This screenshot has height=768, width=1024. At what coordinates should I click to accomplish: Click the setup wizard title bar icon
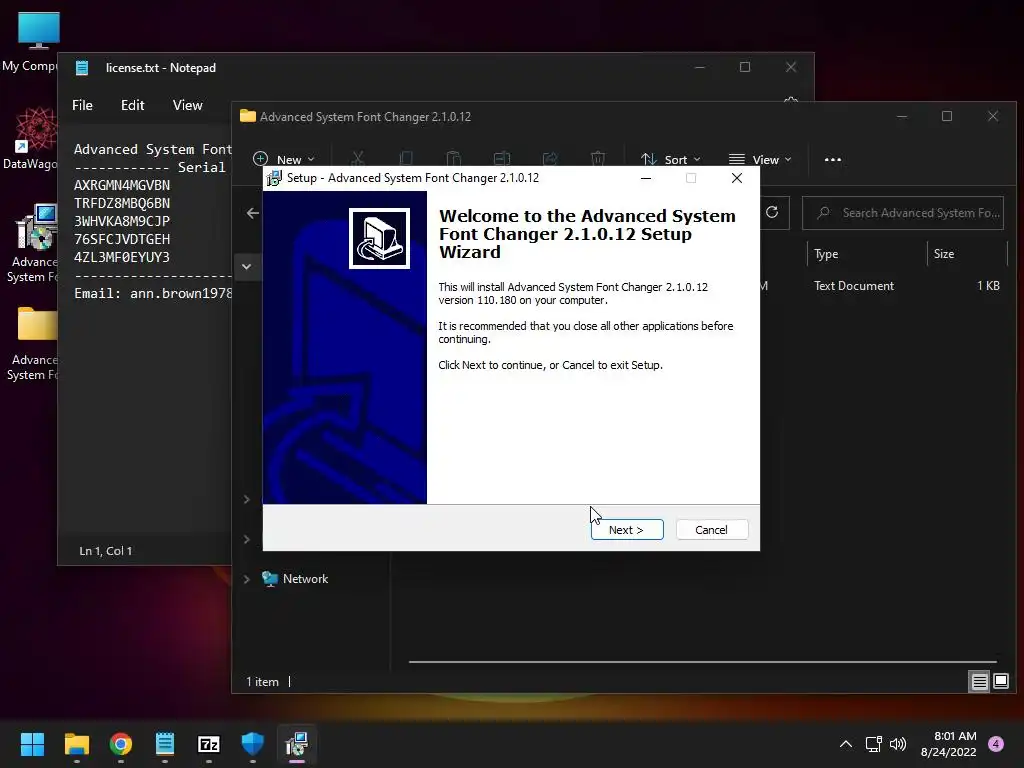[x=274, y=178]
